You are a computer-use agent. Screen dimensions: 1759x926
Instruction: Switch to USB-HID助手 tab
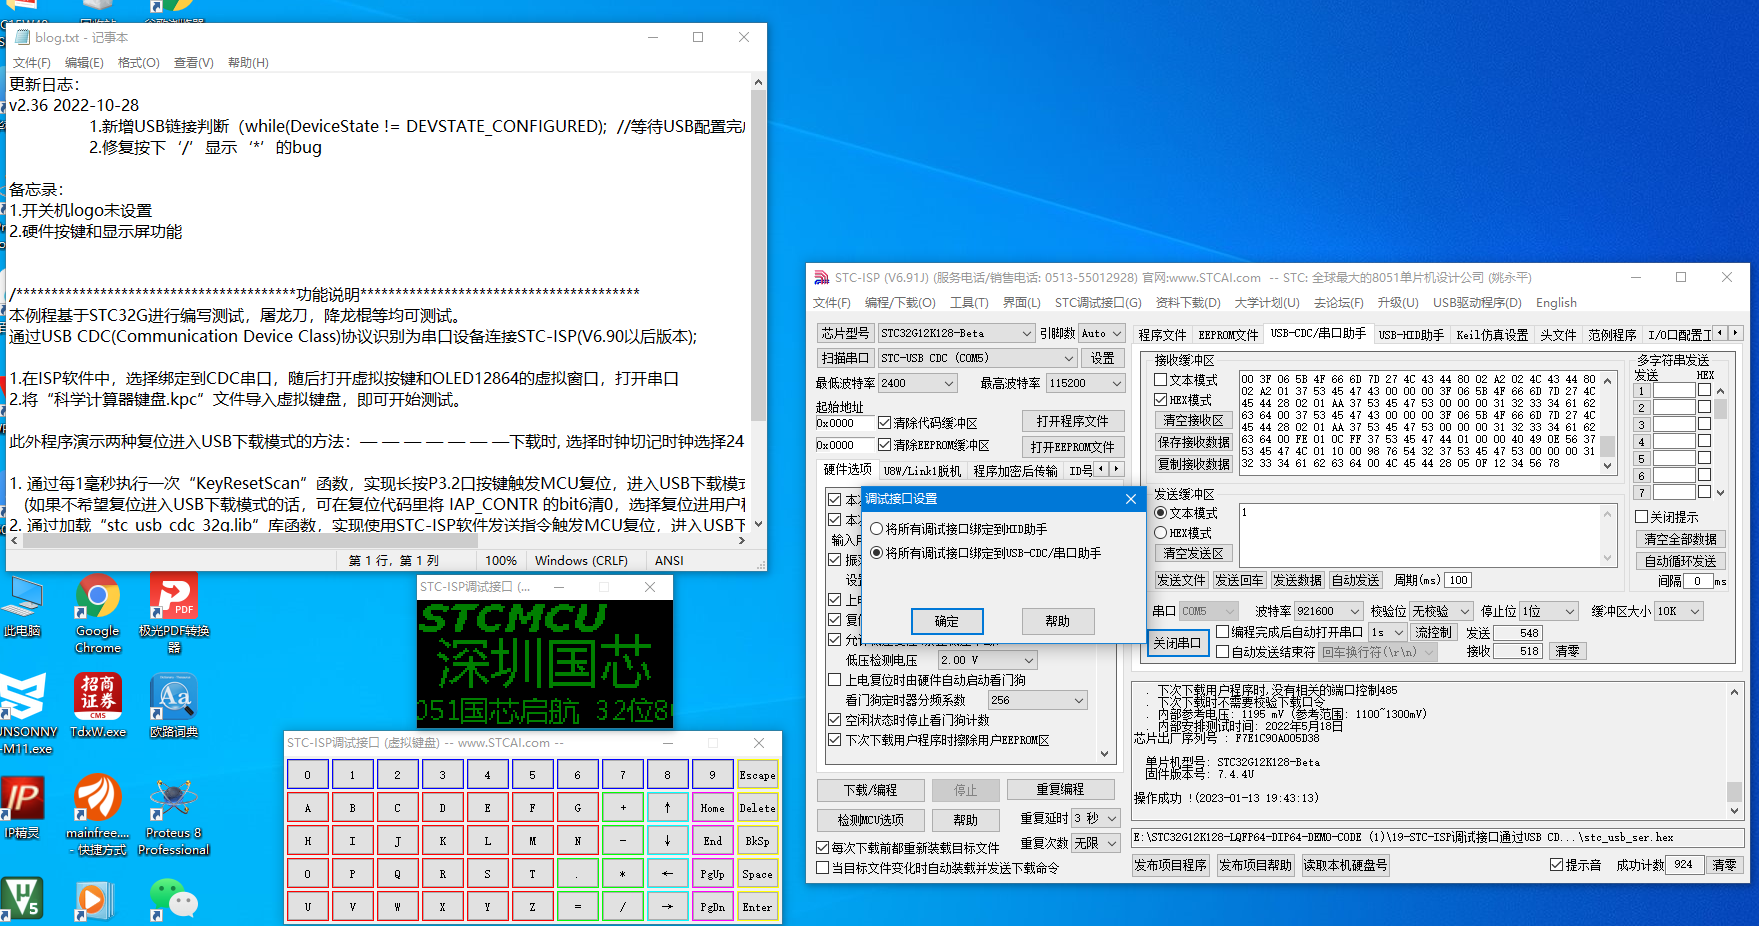tap(1411, 335)
